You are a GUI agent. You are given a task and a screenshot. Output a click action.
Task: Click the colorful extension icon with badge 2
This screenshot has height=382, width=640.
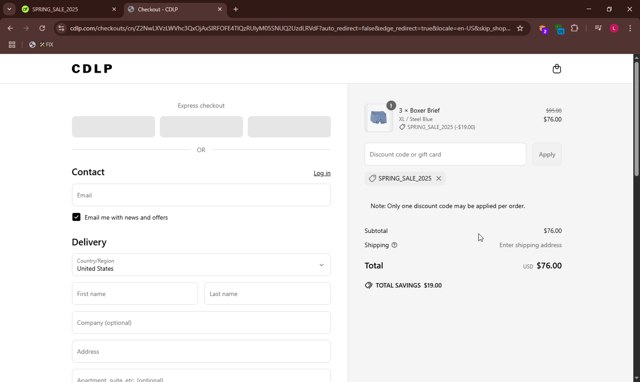[543, 29]
